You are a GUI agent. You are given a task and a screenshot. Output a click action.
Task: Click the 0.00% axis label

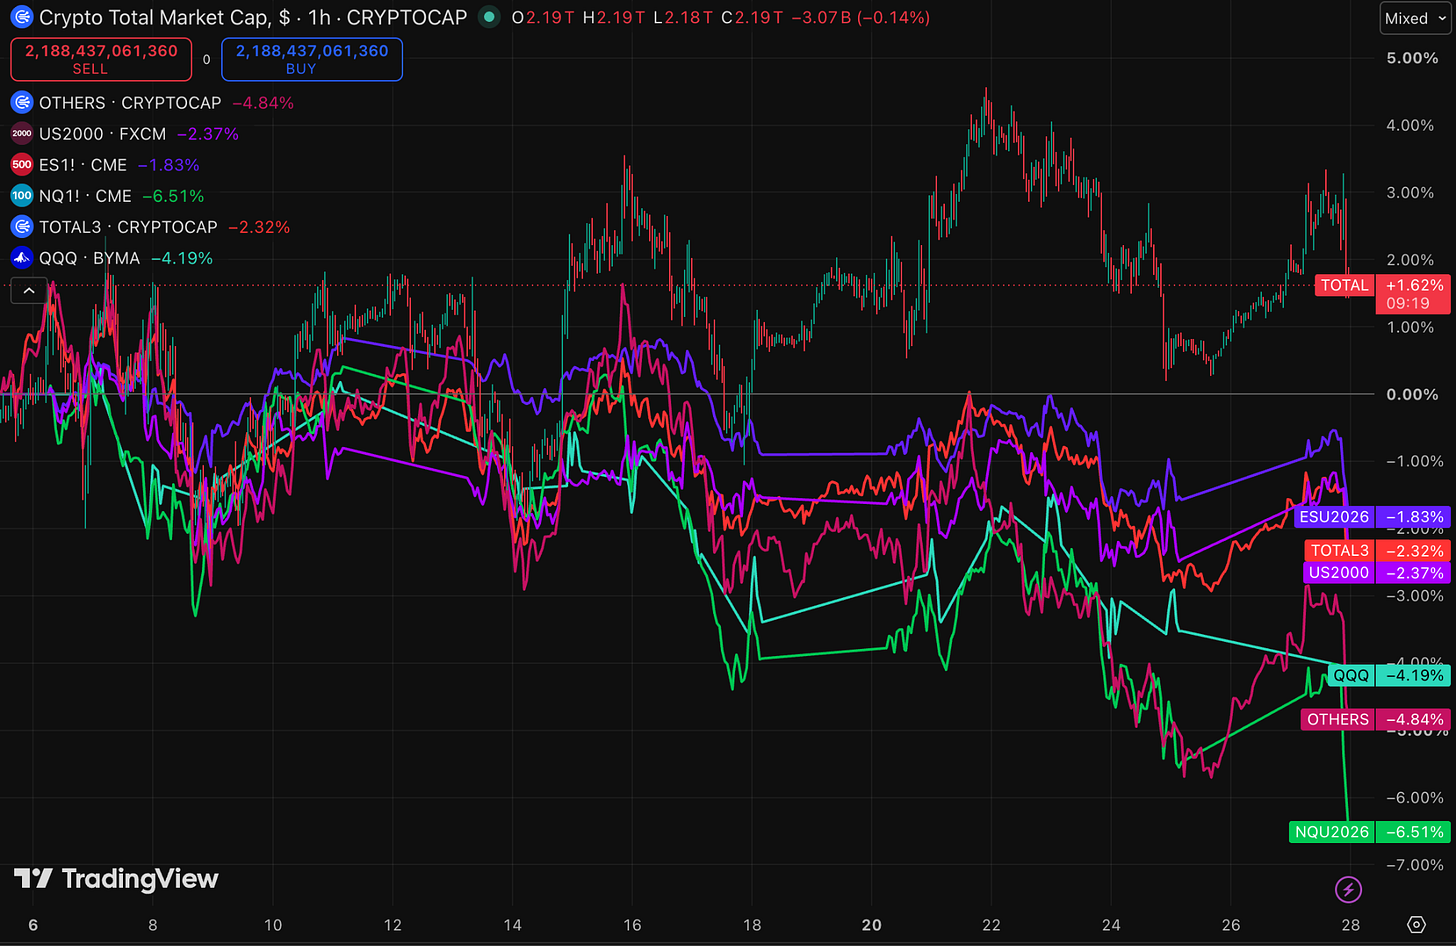1412,394
